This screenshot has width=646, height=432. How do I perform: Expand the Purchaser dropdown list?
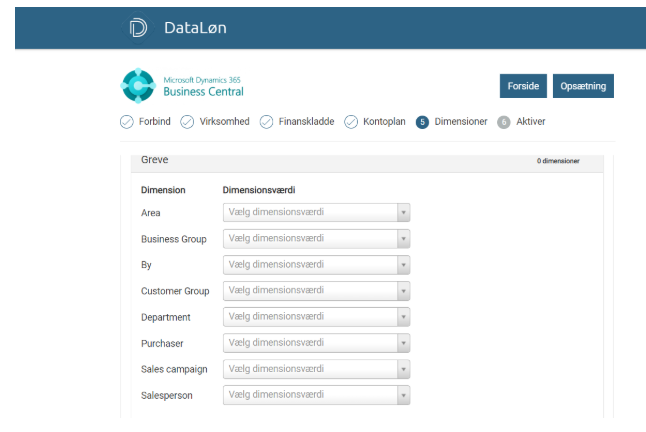pyautogui.click(x=403, y=343)
